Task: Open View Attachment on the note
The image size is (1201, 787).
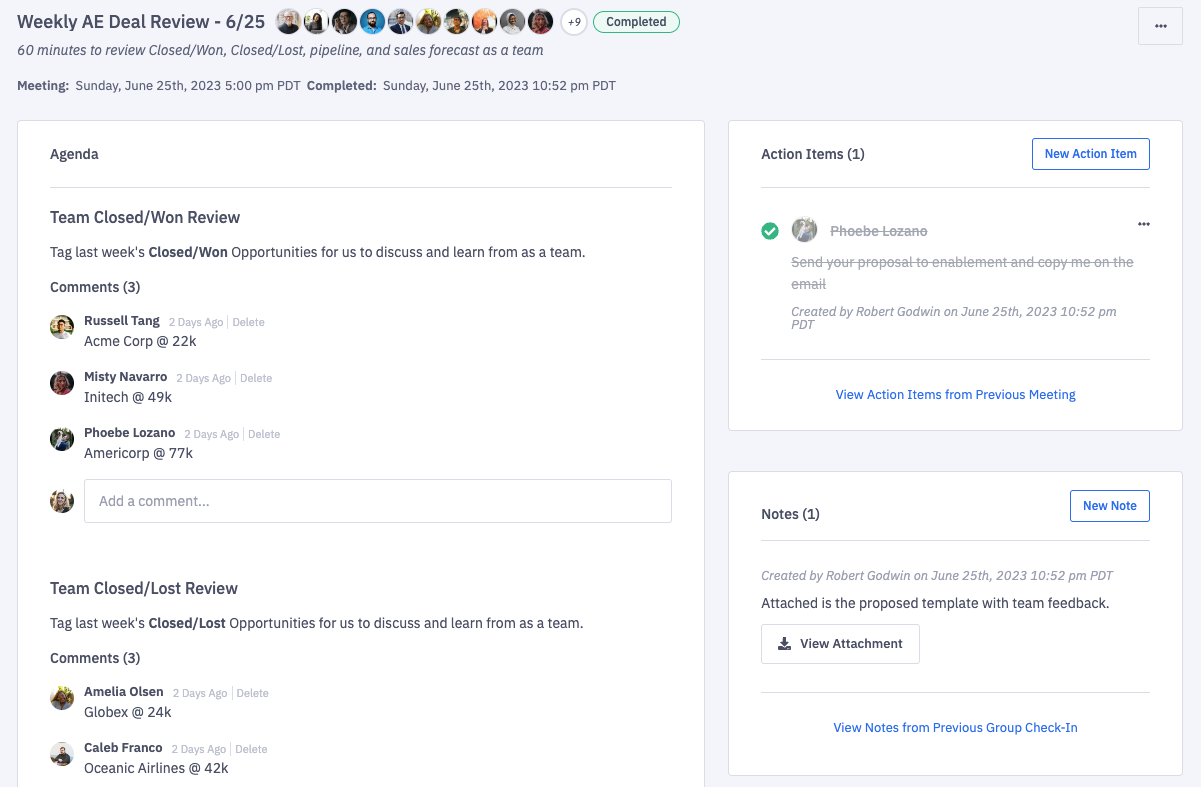Action: point(840,643)
